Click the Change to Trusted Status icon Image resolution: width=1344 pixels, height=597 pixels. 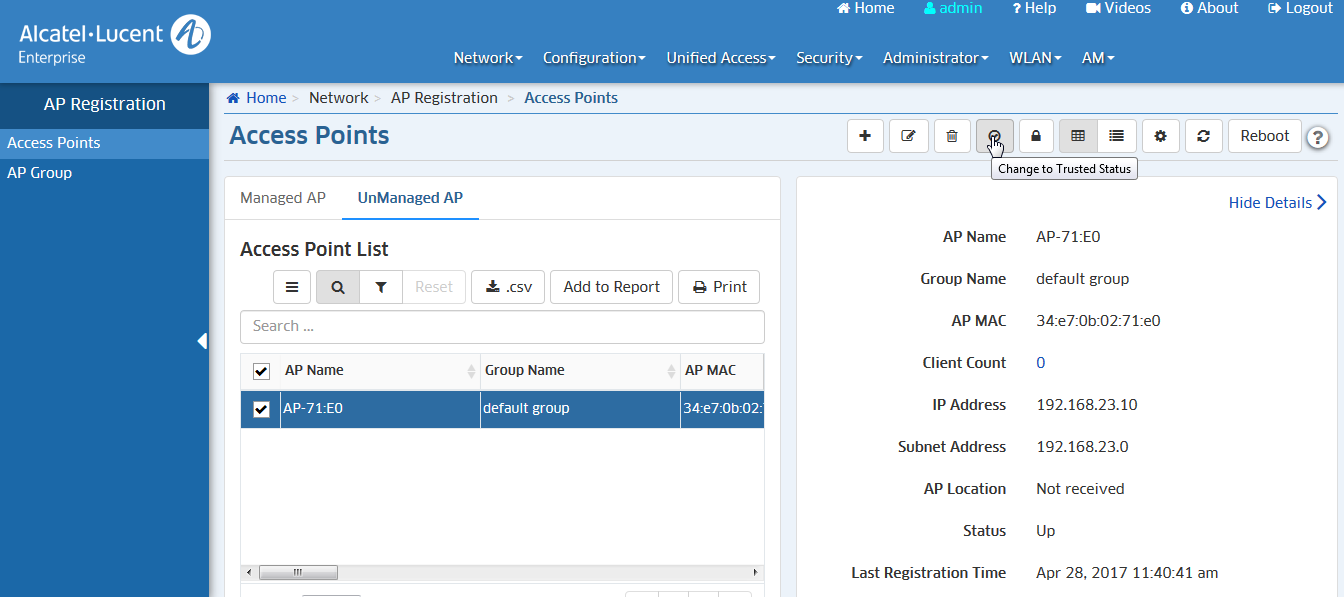[995, 136]
